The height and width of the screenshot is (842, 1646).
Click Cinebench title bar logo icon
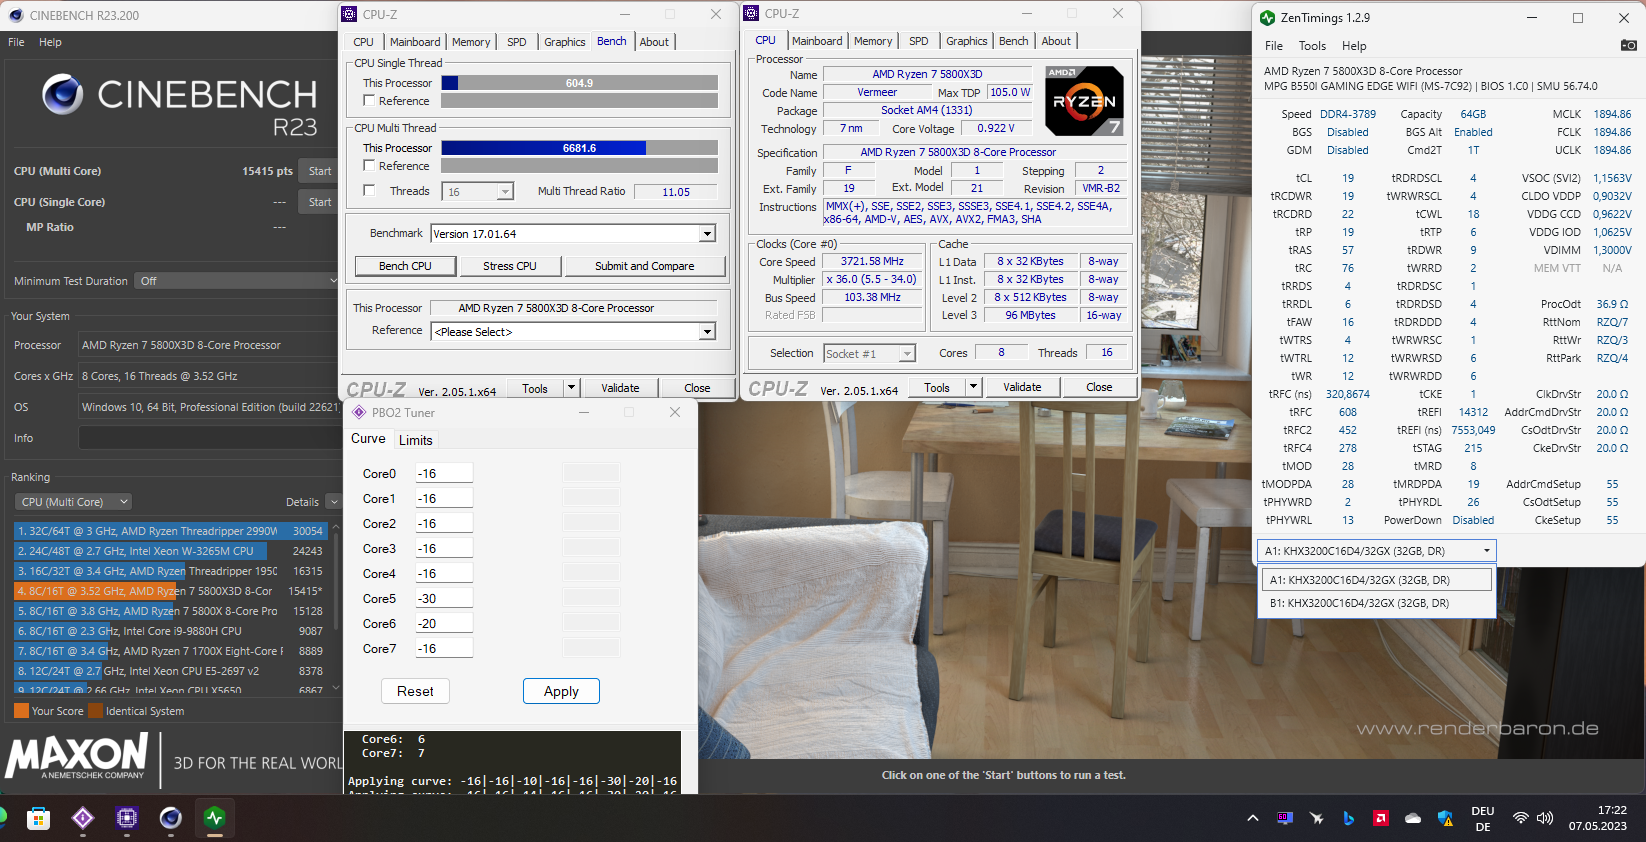(16, 15)
